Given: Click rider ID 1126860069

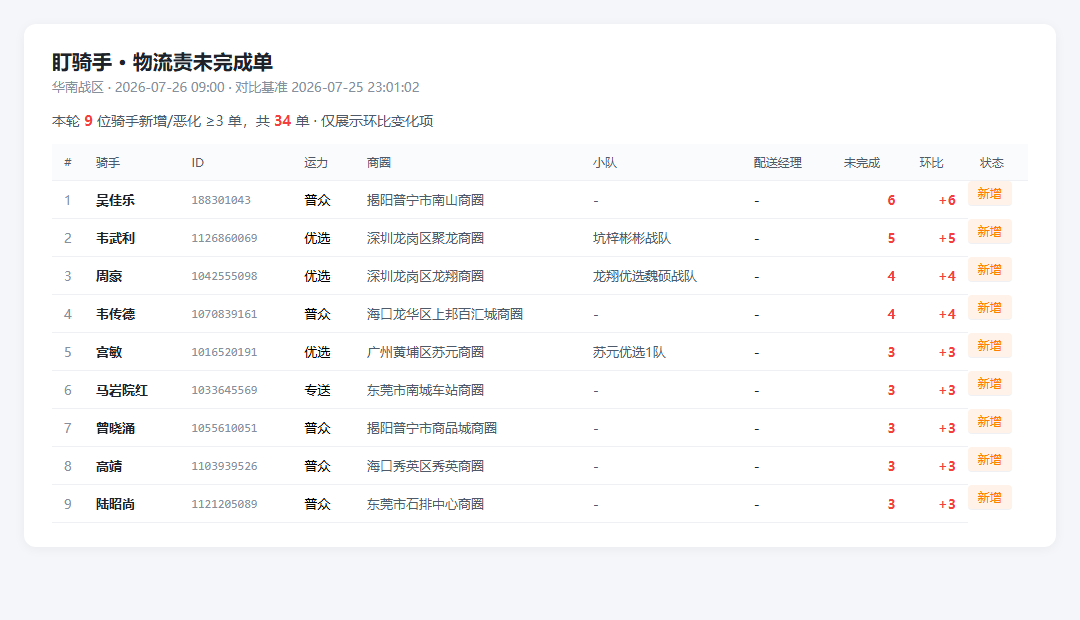Looking at the screenshot, I should [225, 238].
